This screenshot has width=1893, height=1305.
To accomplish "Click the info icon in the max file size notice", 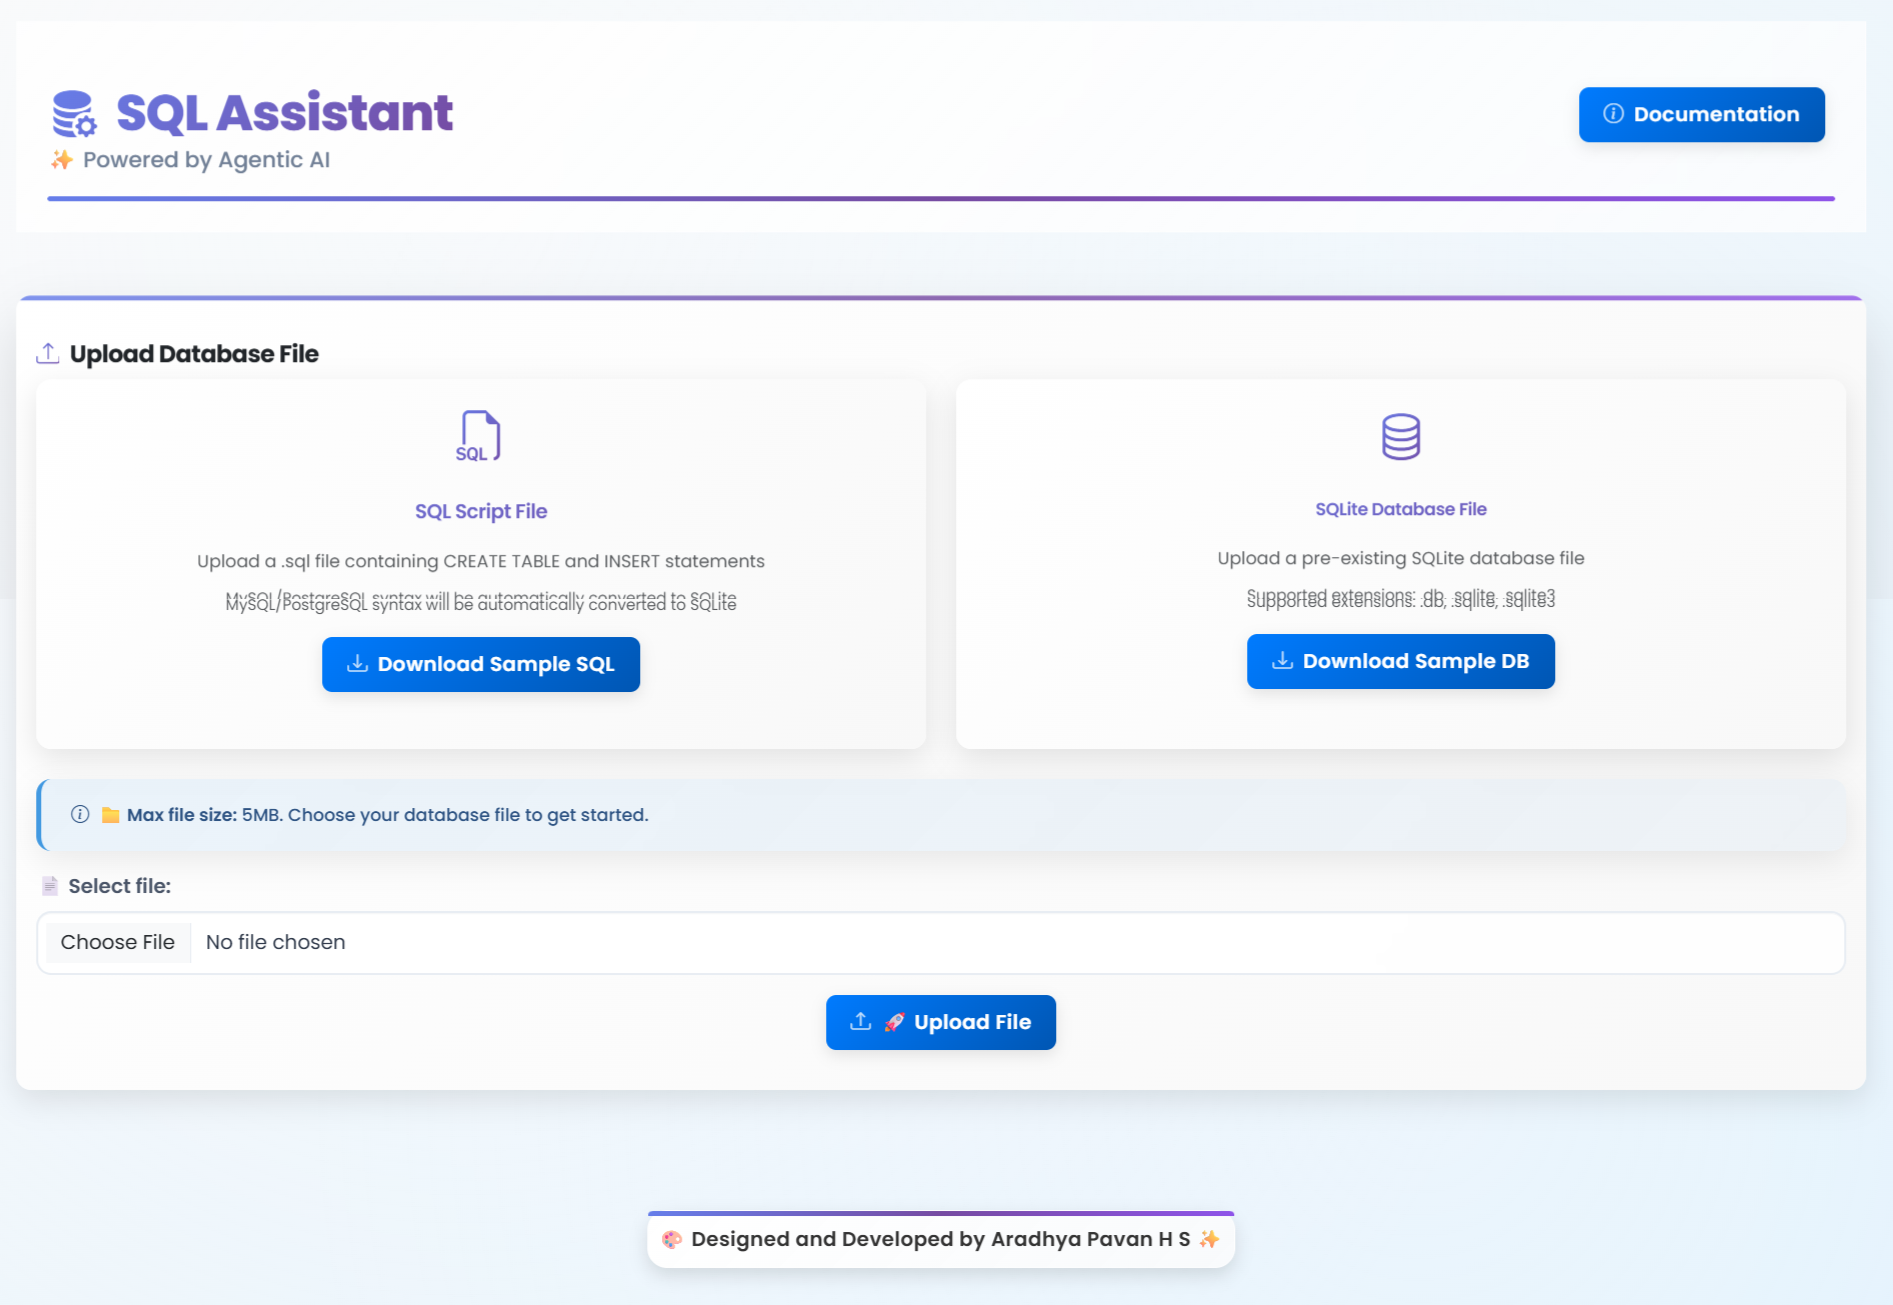I will 80,814.
